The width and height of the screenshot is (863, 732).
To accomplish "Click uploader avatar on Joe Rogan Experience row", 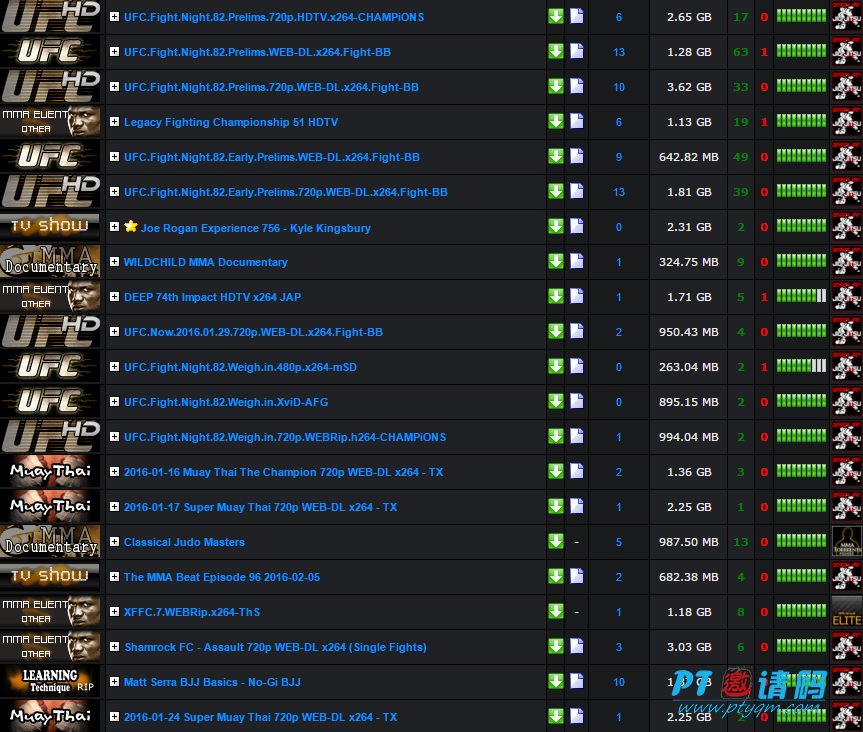I will pos(846,227).
